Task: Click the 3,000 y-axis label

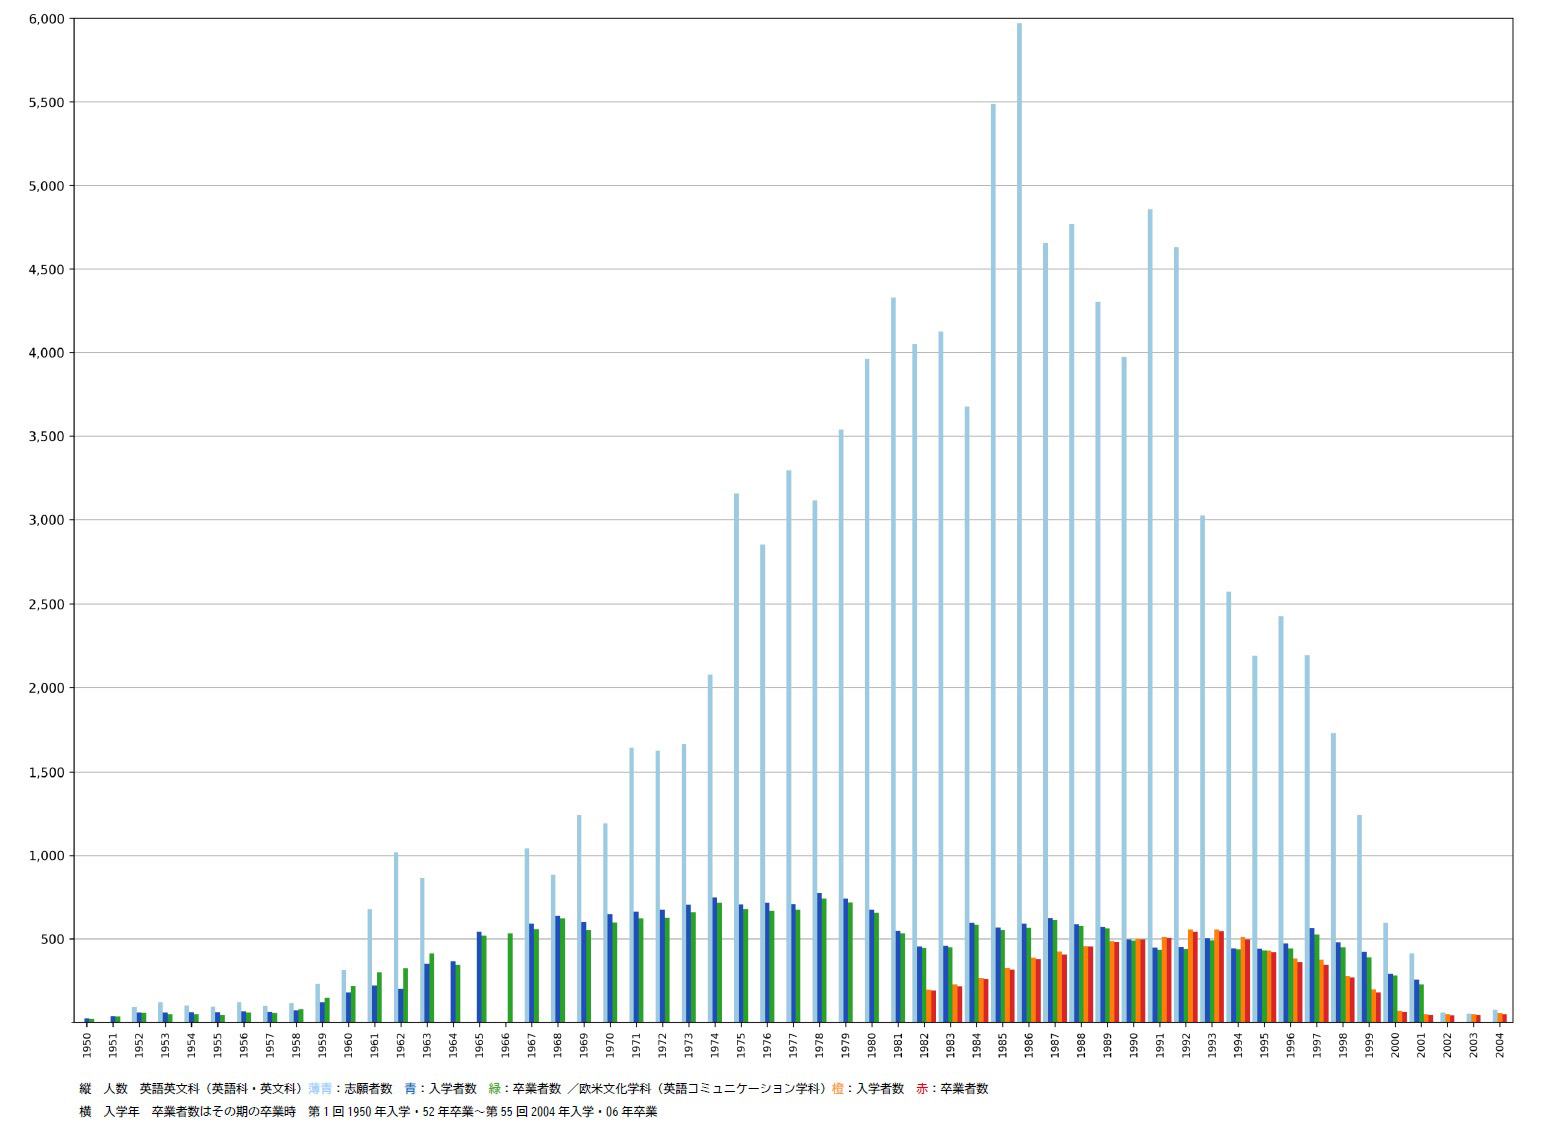Action: [x=47, y=521]
